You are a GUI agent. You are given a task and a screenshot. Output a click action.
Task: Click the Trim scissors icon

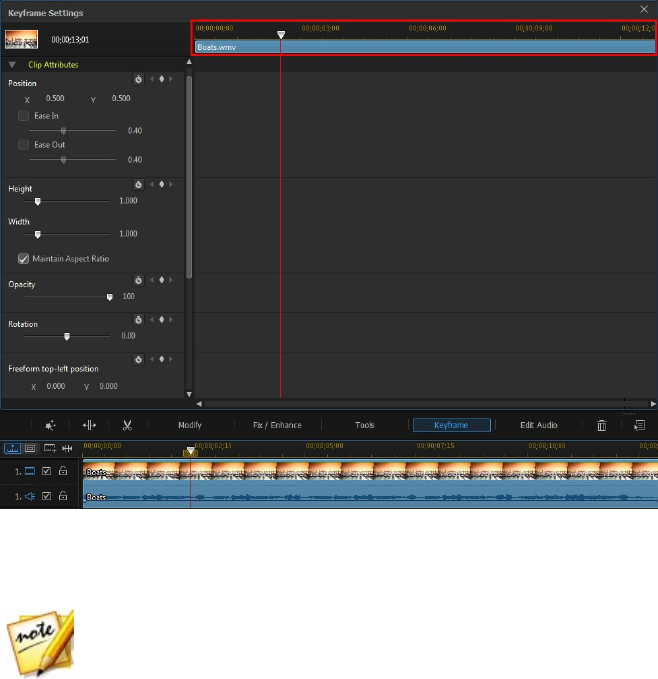pyautogui.click(x=127, y=425)
